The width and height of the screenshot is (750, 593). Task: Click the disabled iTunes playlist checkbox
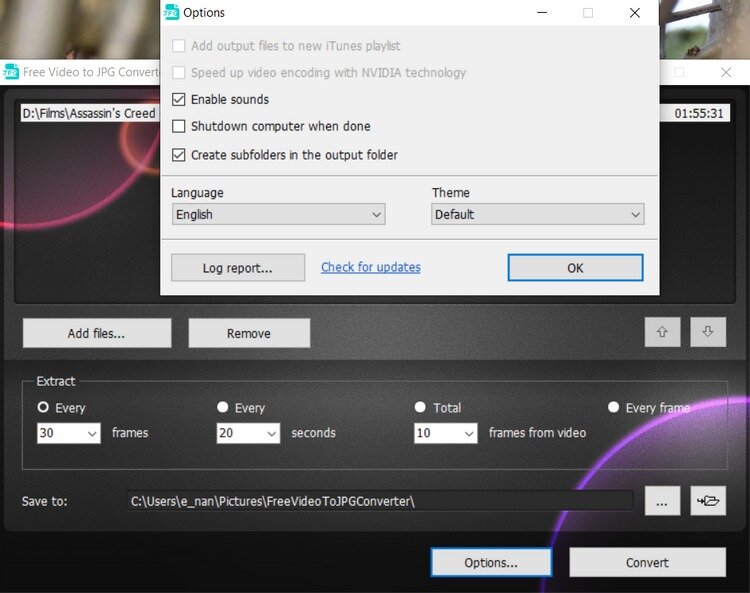coord(178,46)
